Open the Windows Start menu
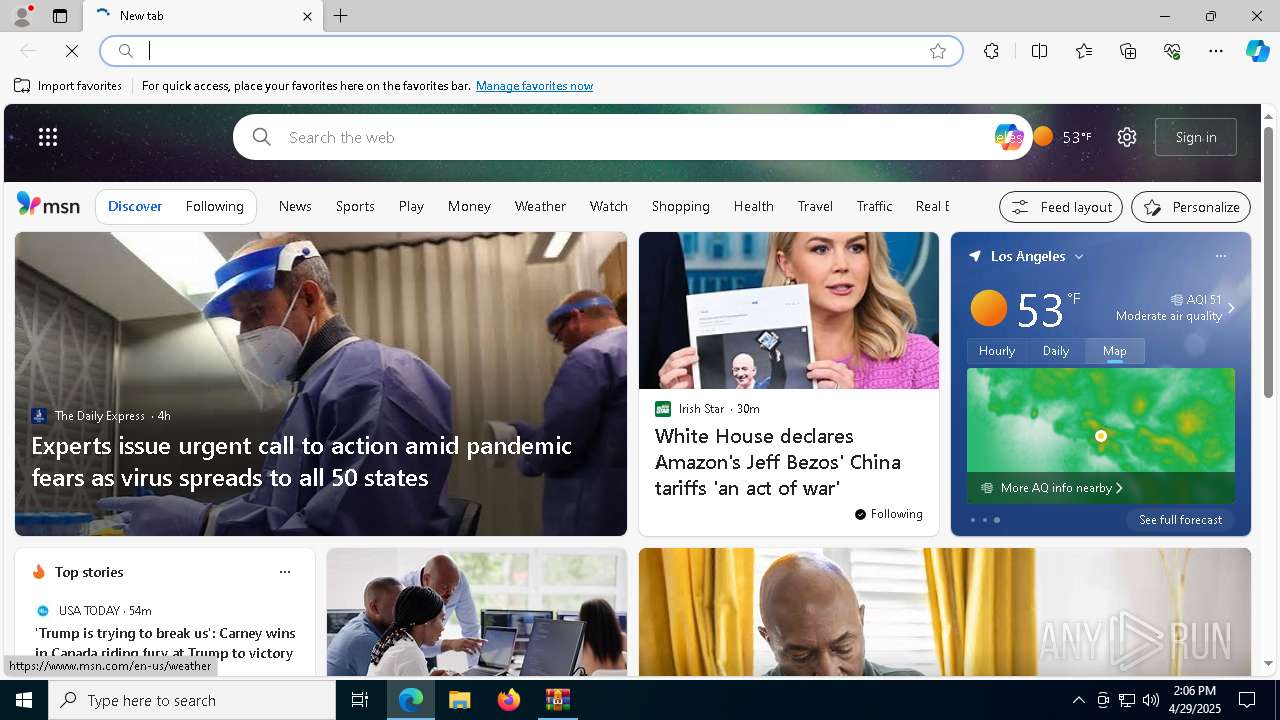The image size is (1280, 720). (24, 700)
